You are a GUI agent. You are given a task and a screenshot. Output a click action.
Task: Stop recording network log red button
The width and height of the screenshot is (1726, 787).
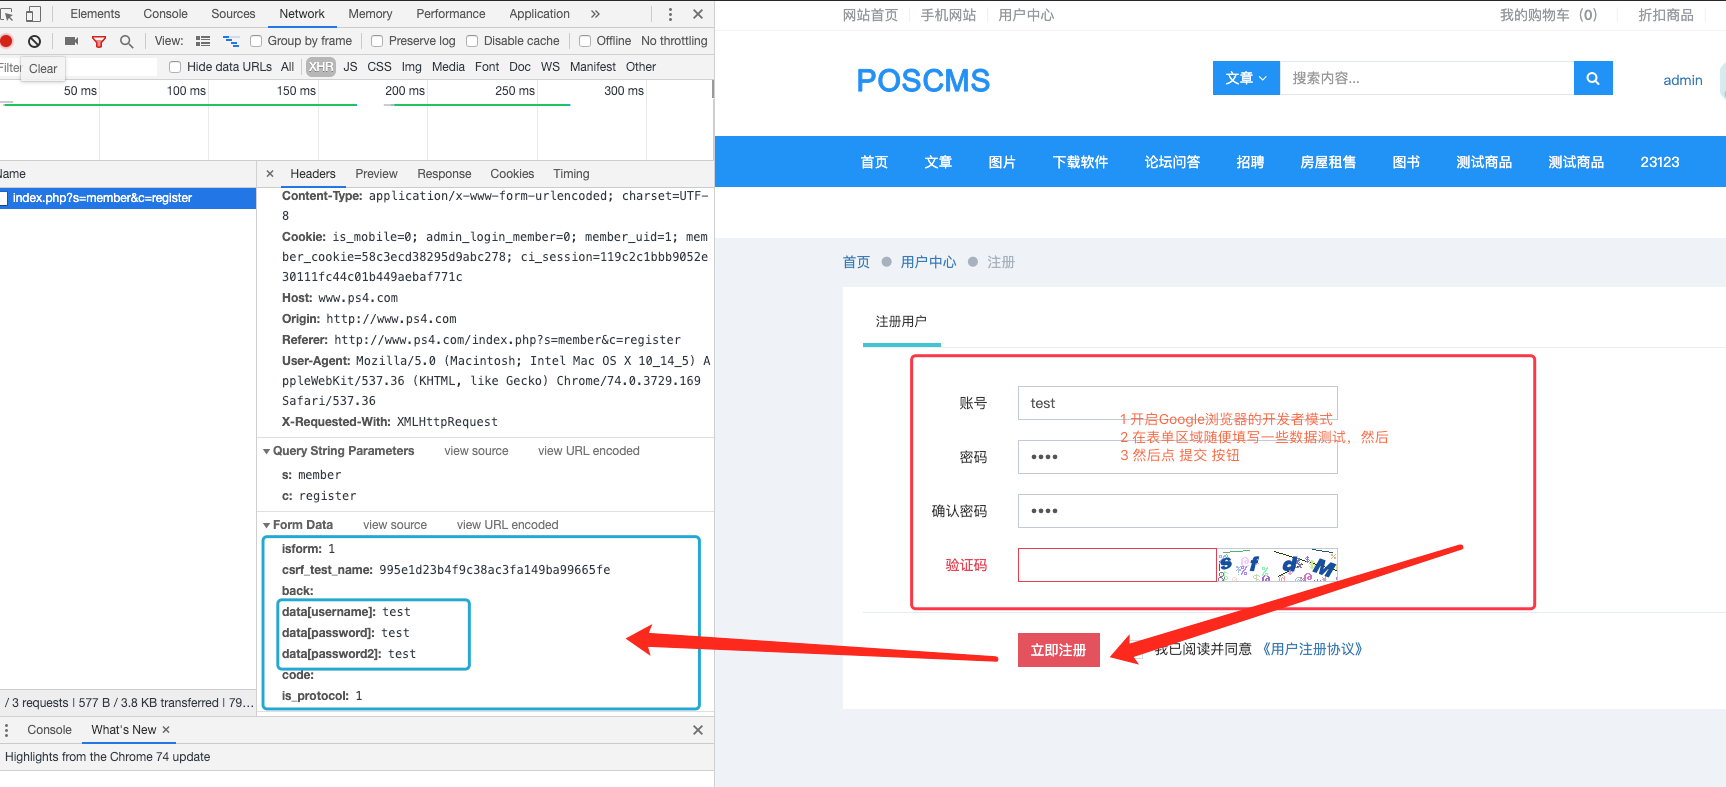6,41
